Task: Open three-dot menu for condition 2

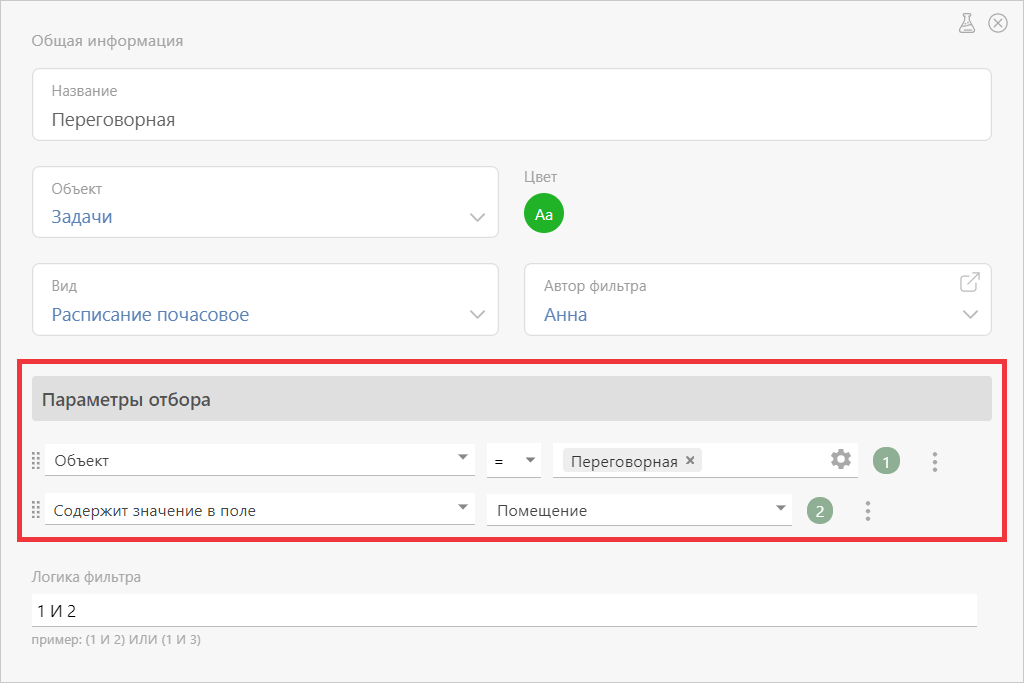Action: 868,511
